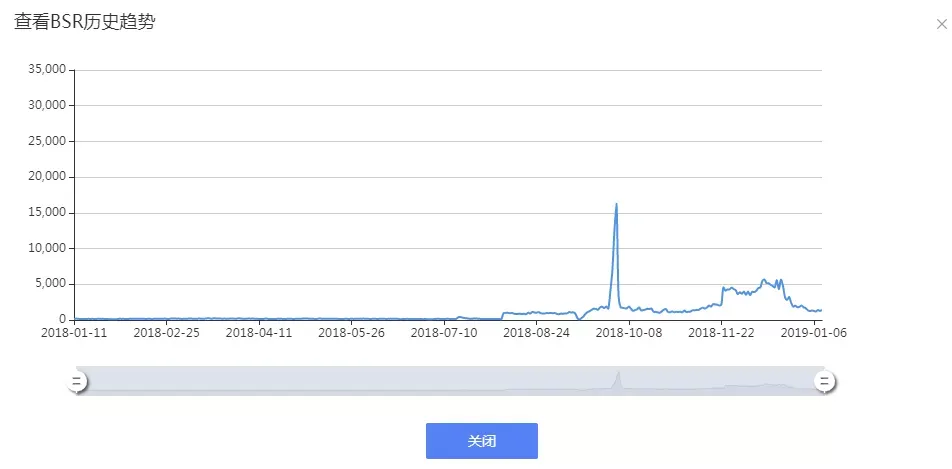Close the BSR history dialog X icon
Image resolution: width=952 pixels, height=469 pixels.
point(941,26)
